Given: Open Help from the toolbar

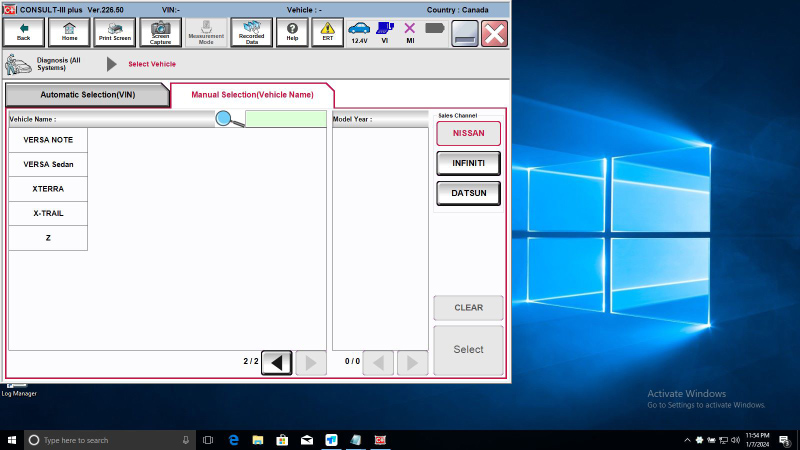Looking at the screenshot, I should [292, 33].
